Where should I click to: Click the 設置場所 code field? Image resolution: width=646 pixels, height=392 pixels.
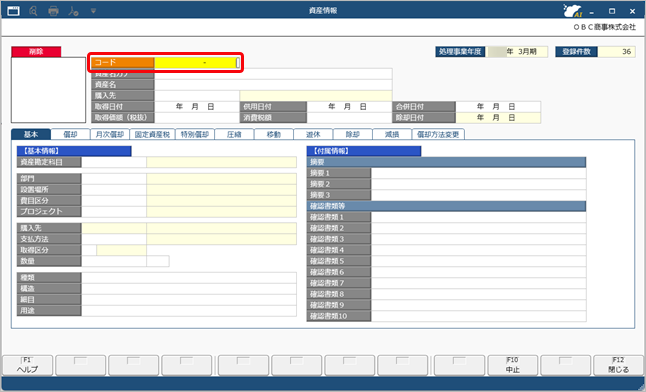click(x=114, y=190)
